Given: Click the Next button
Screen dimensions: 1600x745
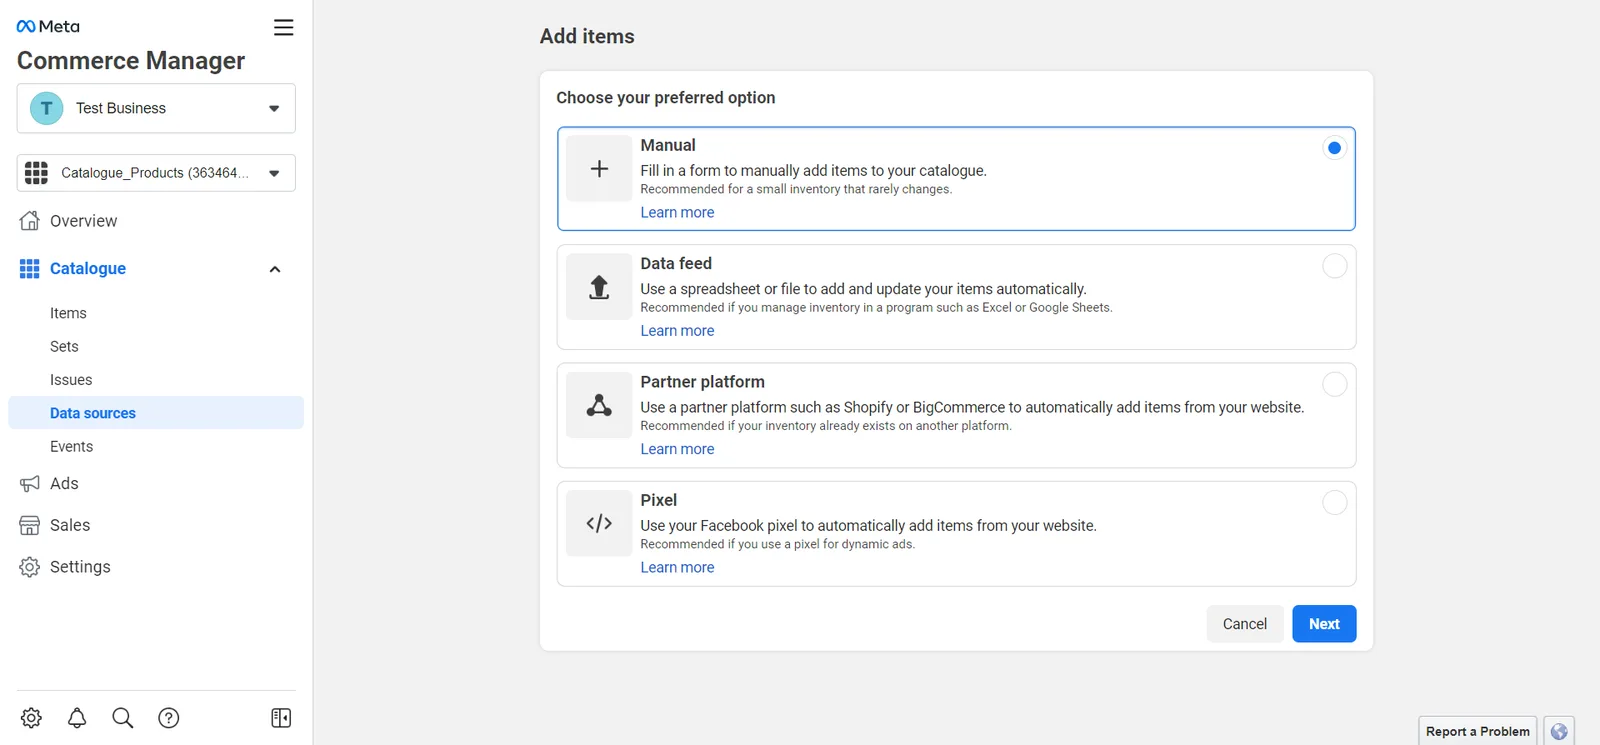Looking at the screenshot, I should pyautogui.click(x=1324, y=624).
